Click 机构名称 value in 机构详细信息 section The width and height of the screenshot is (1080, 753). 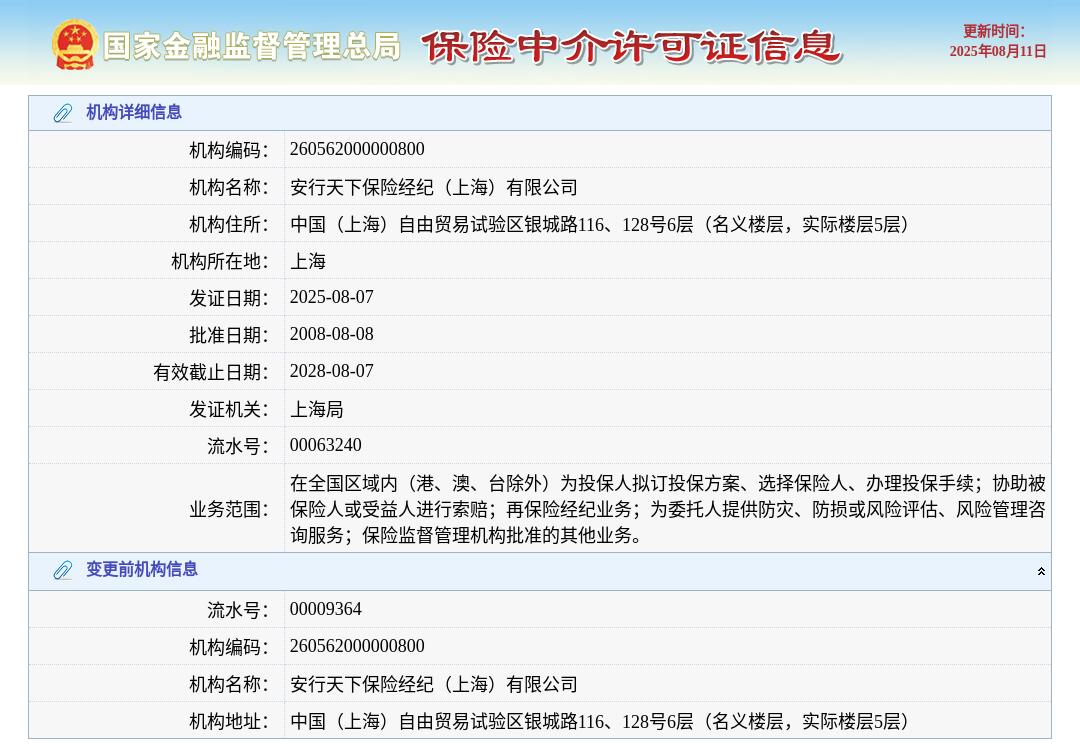coord(434,187)
